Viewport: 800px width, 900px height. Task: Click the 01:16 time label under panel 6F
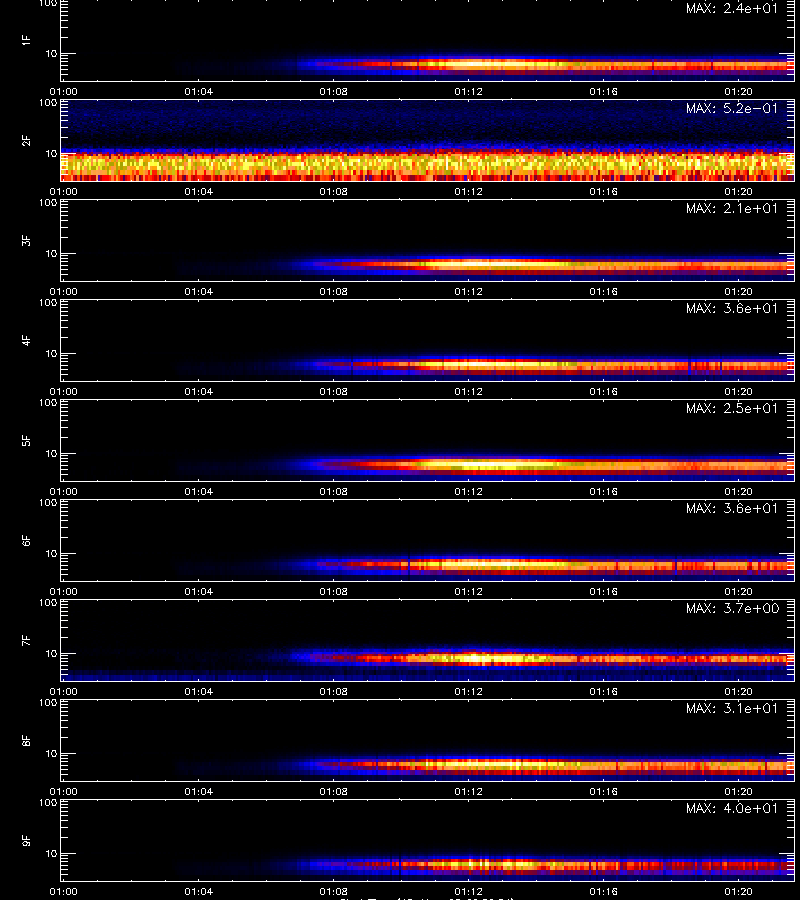click(x=603, y=591)
